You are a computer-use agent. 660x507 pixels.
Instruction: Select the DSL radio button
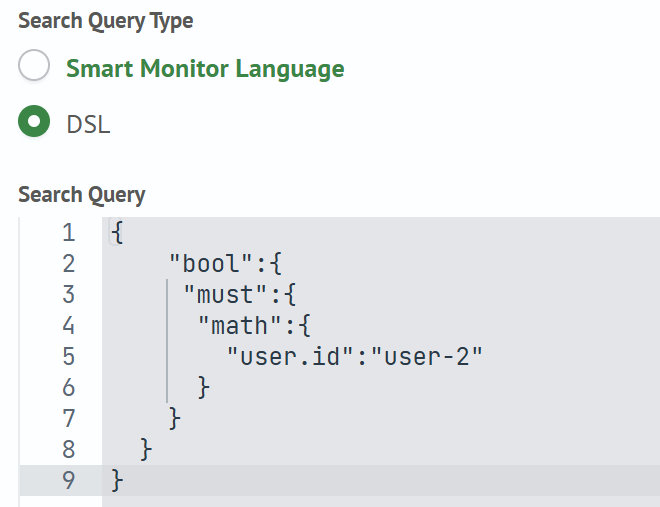click(34, 121)
